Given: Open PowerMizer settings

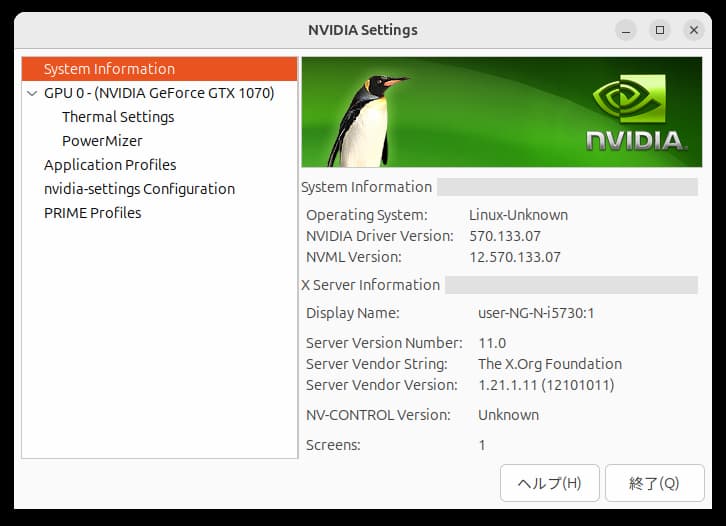Looking at the screenshot, I should [102, 141].
